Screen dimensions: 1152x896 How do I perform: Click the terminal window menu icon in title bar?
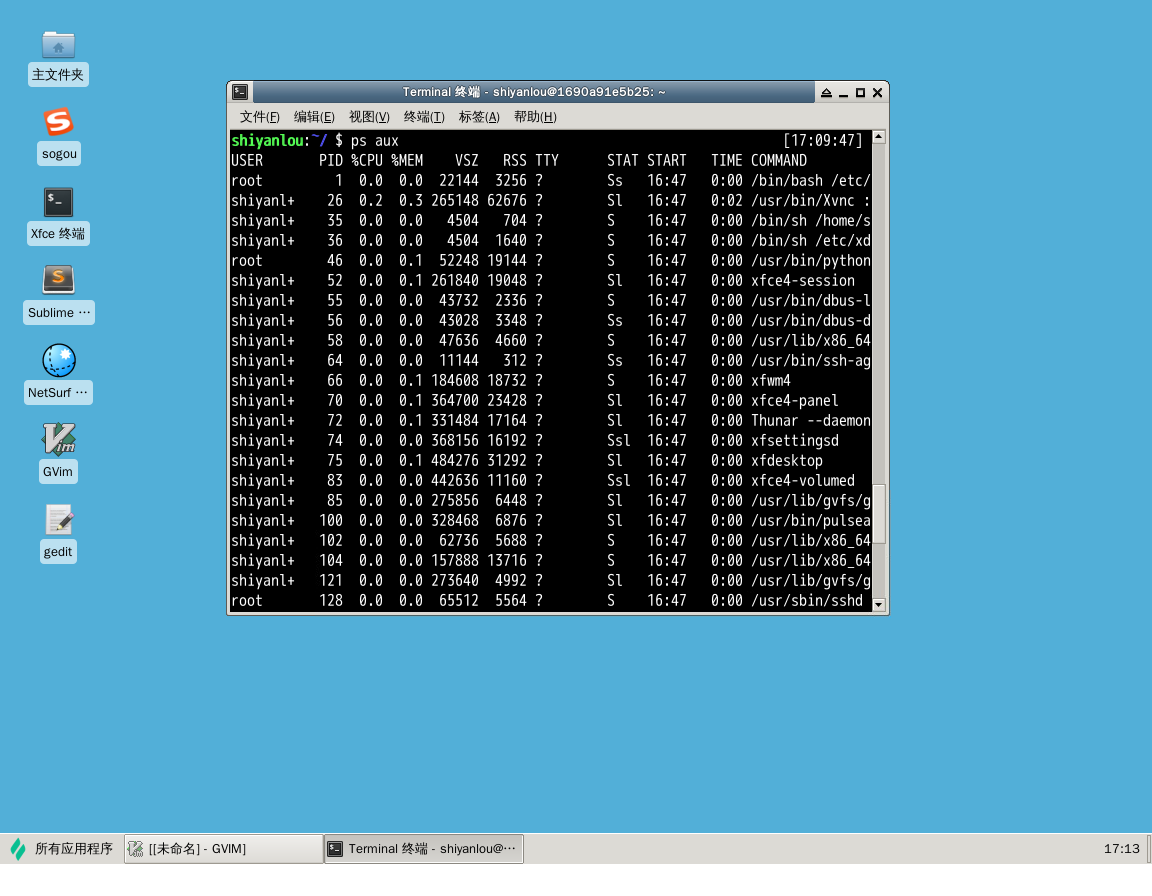pyautogui.click(x=240, y=92)
